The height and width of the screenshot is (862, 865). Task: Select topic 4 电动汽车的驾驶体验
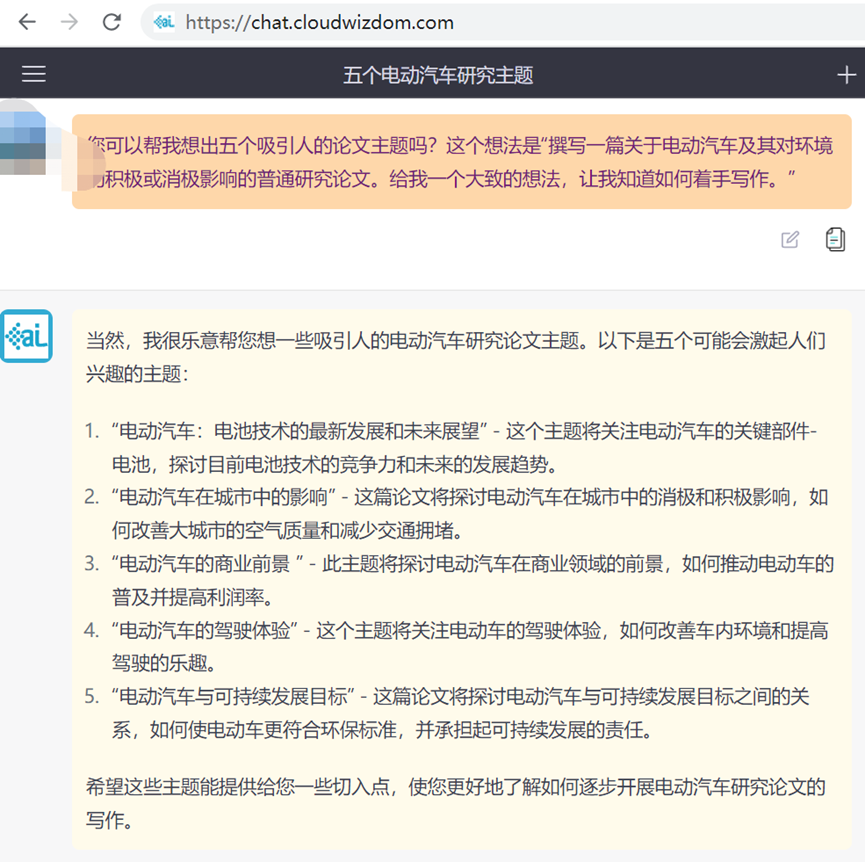pyautogui.click(x=458, y=646)
